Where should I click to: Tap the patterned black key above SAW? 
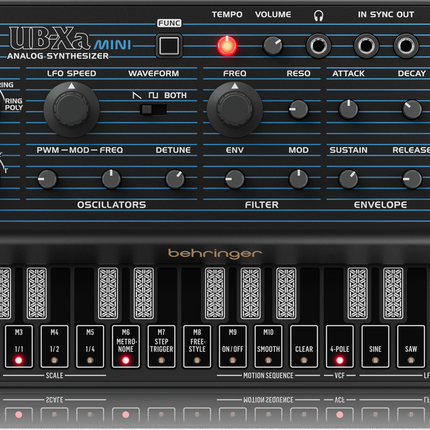tap(393, 293)
